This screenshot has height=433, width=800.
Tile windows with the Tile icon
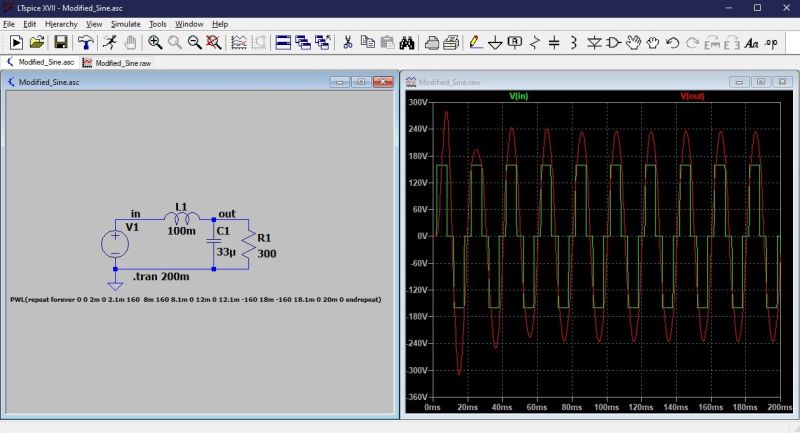[283, 43]
